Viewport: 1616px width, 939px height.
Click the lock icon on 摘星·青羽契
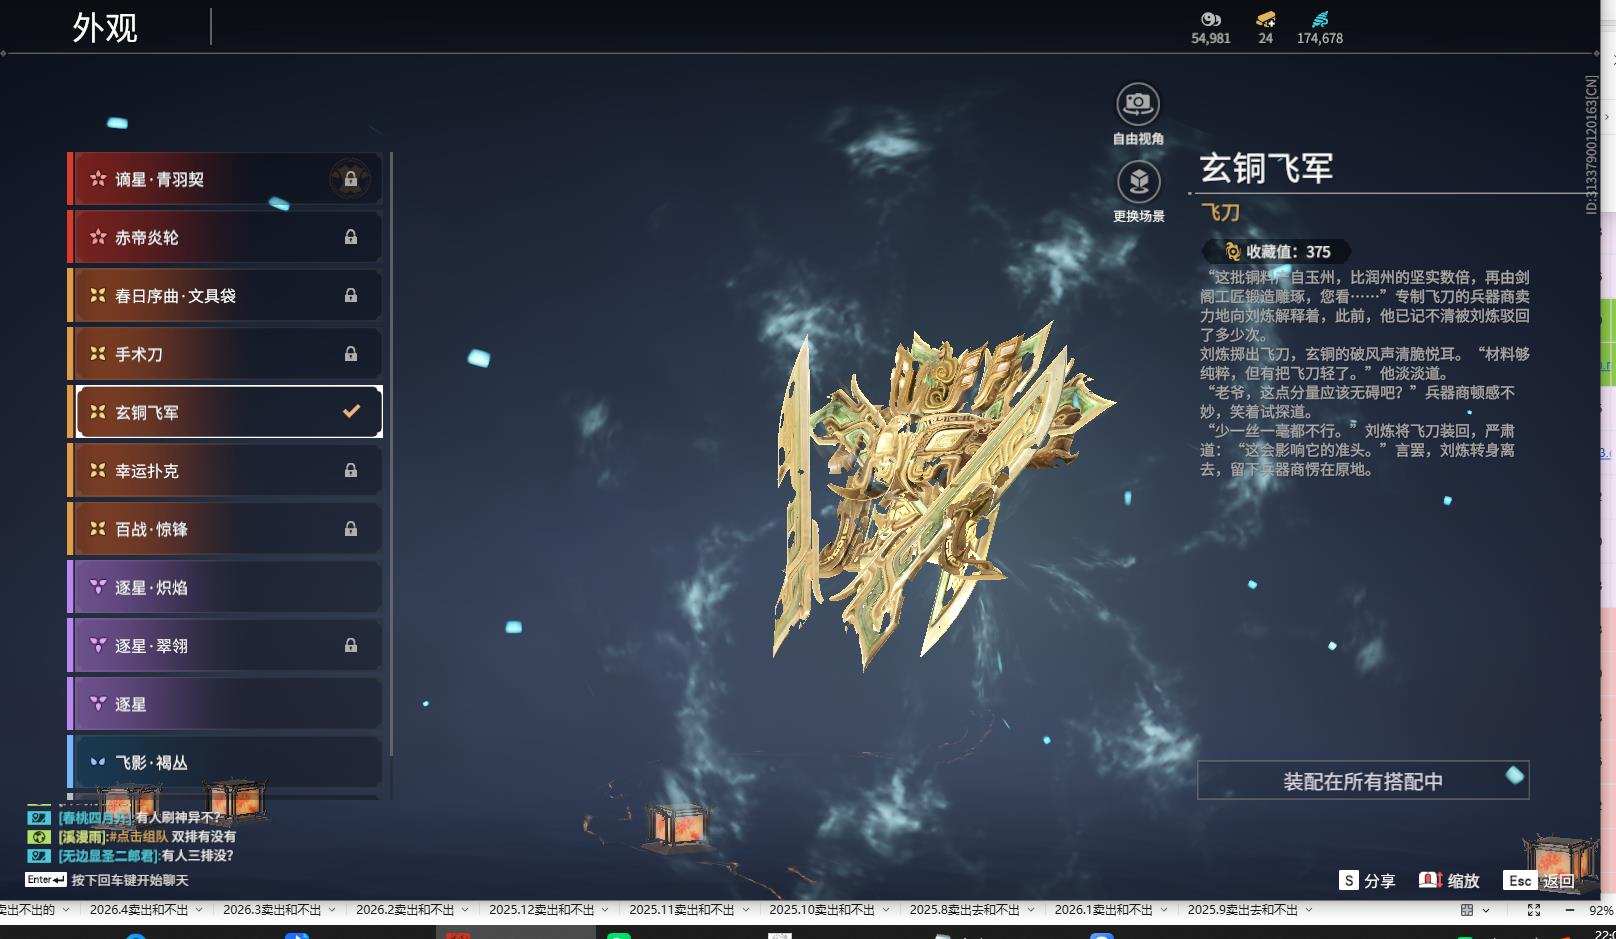[351, 179]
